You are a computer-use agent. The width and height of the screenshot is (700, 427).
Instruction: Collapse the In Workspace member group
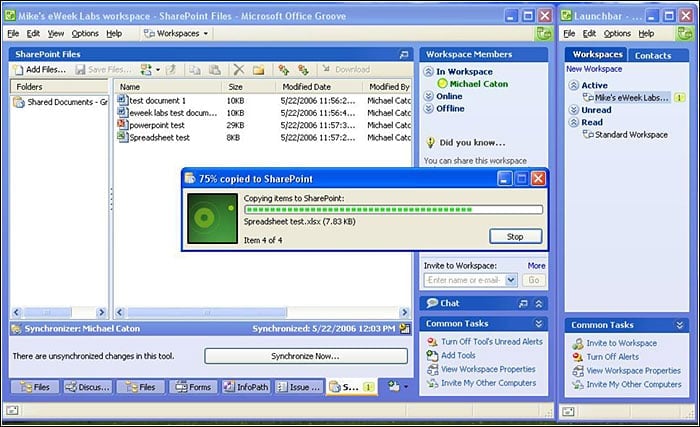[429, 71]
